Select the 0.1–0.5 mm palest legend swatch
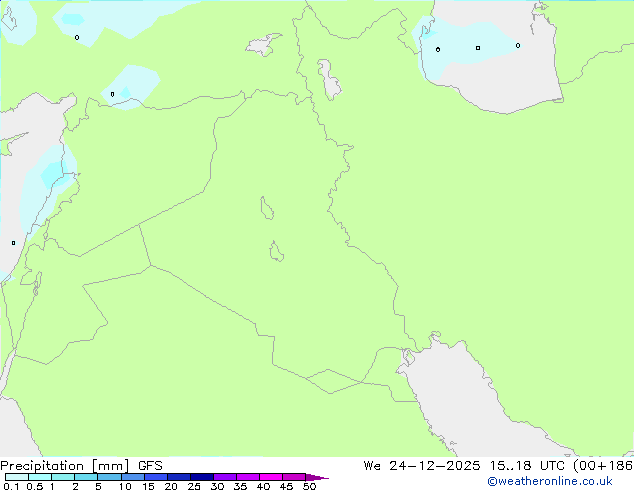The width and height of the screenshot is (634, 490). (x=17, y=477)
